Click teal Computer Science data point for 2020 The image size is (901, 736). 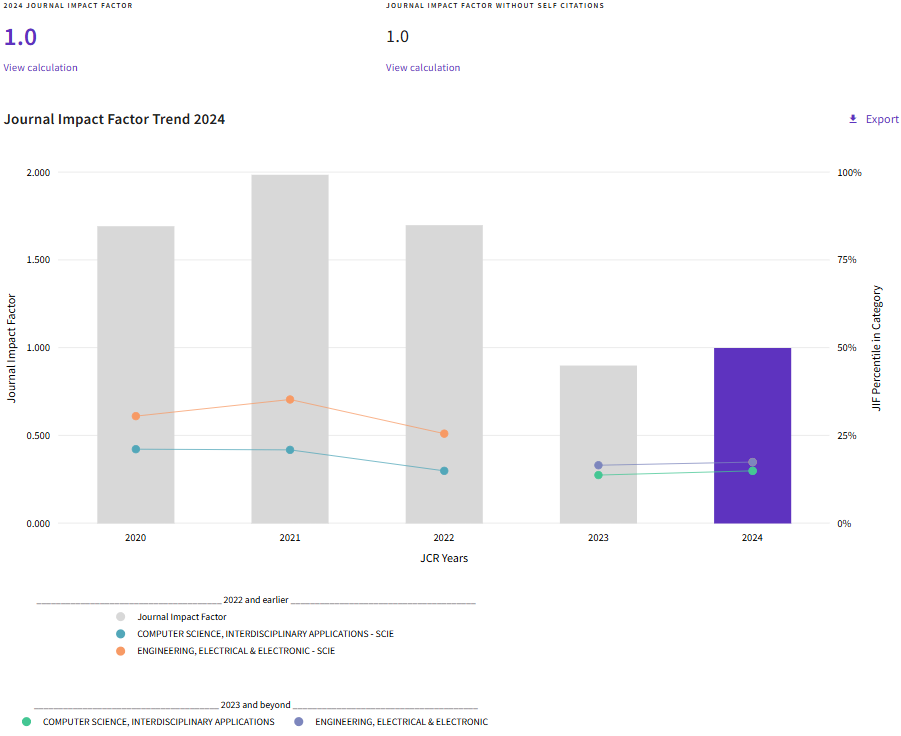pos(136,449)
